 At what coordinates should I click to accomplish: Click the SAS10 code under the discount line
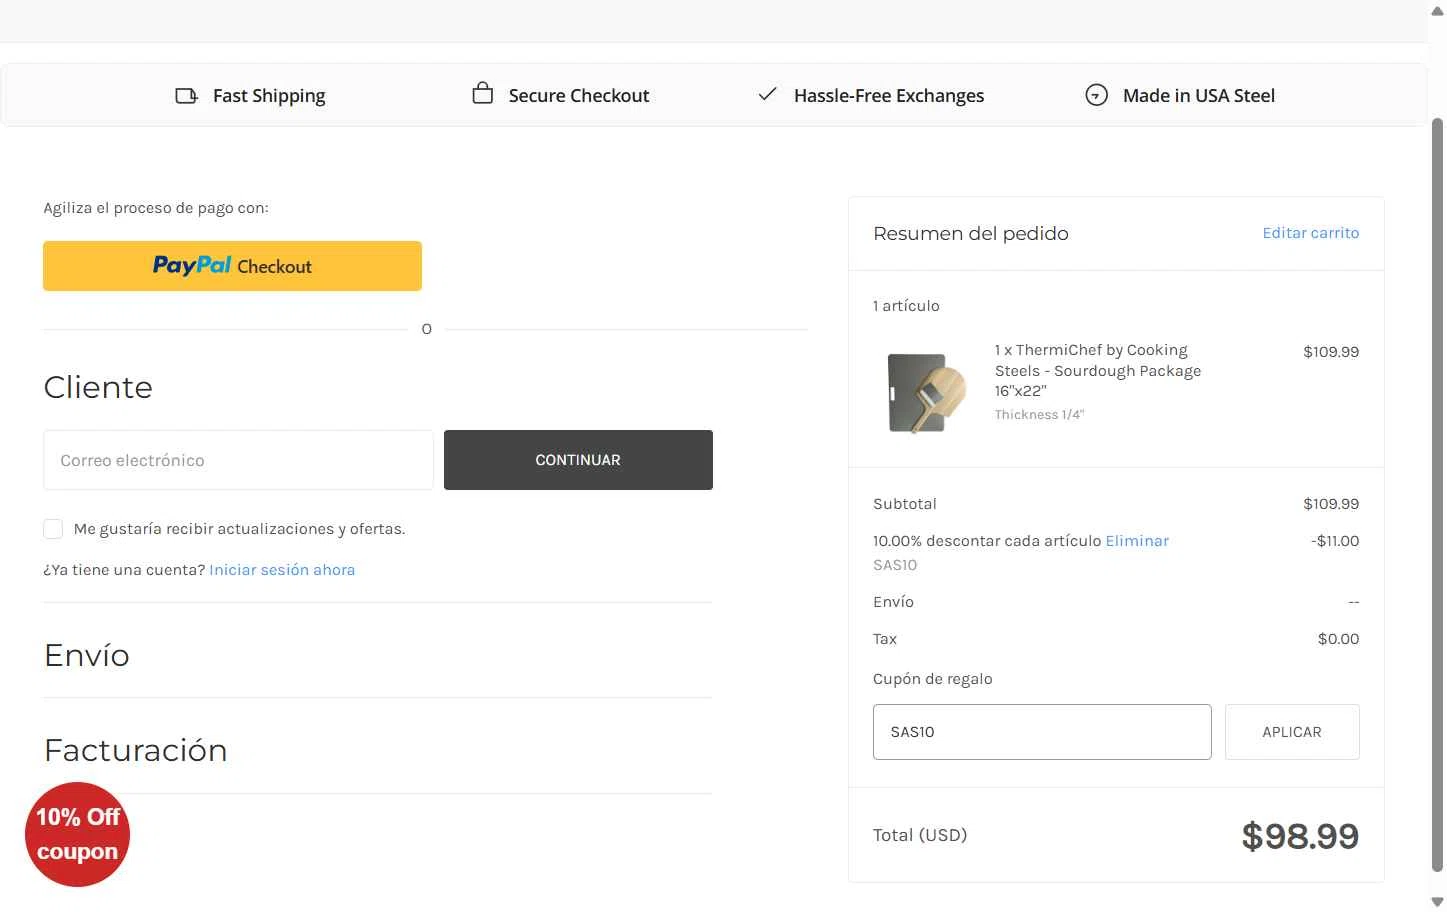[895, 565]
